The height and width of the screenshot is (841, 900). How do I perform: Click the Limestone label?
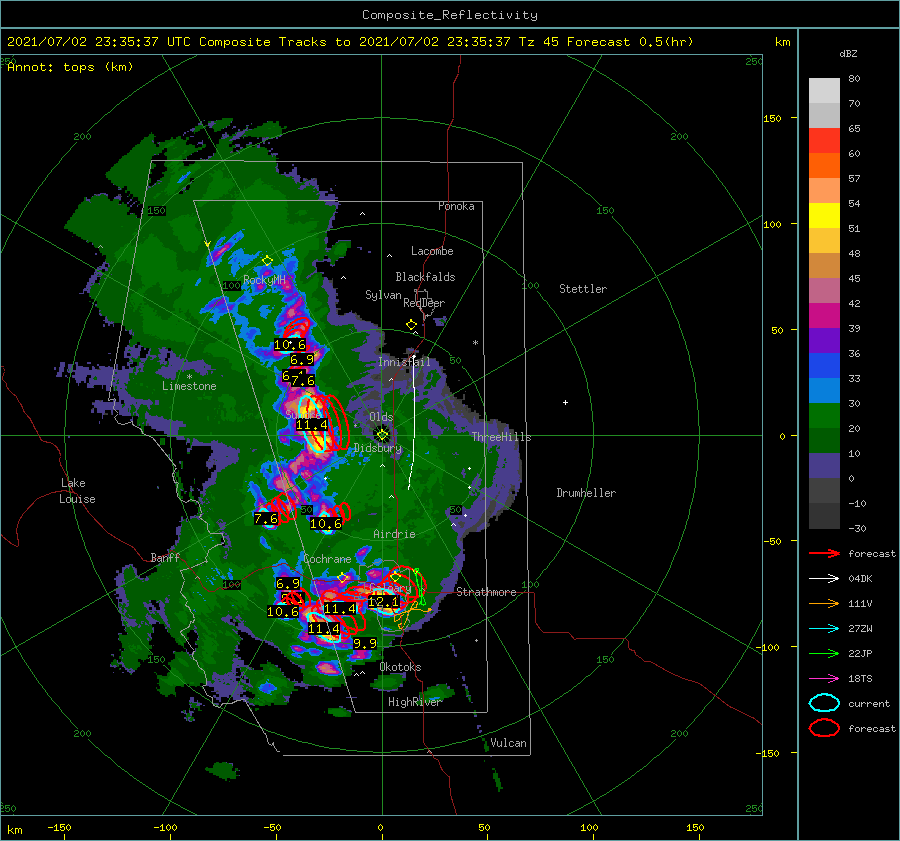click(189, 386)
